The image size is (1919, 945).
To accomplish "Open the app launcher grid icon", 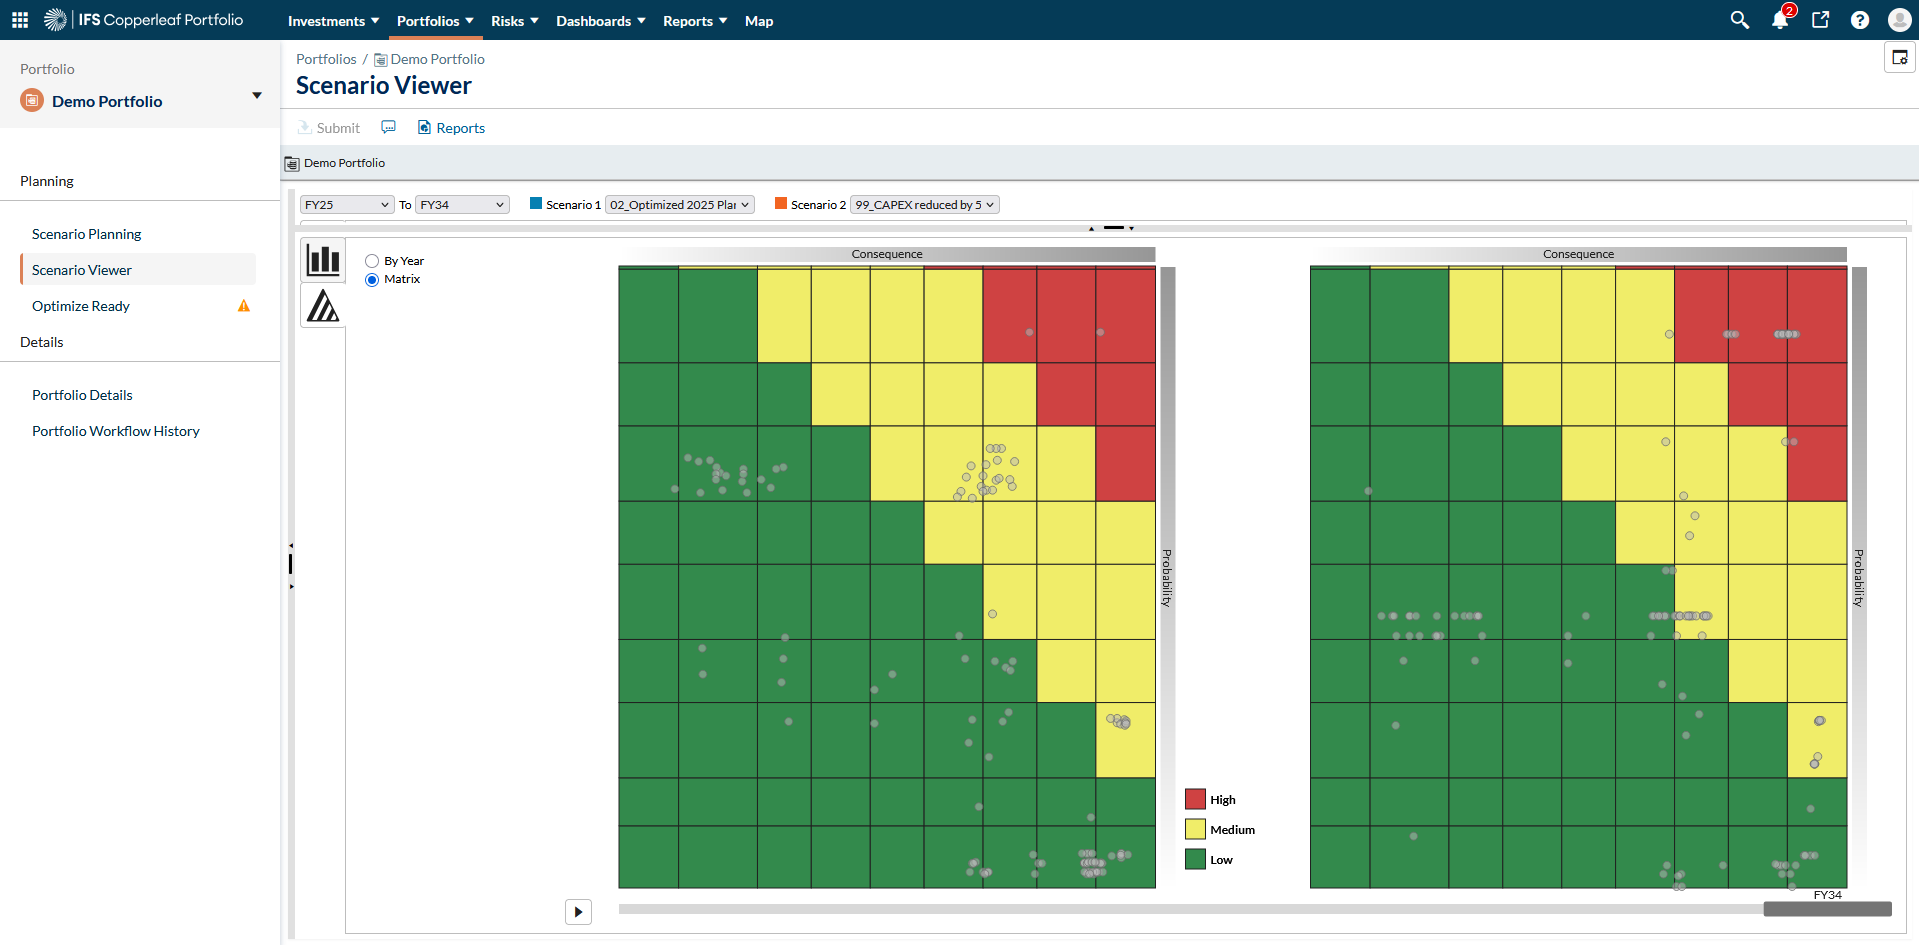I will [20, 20].
